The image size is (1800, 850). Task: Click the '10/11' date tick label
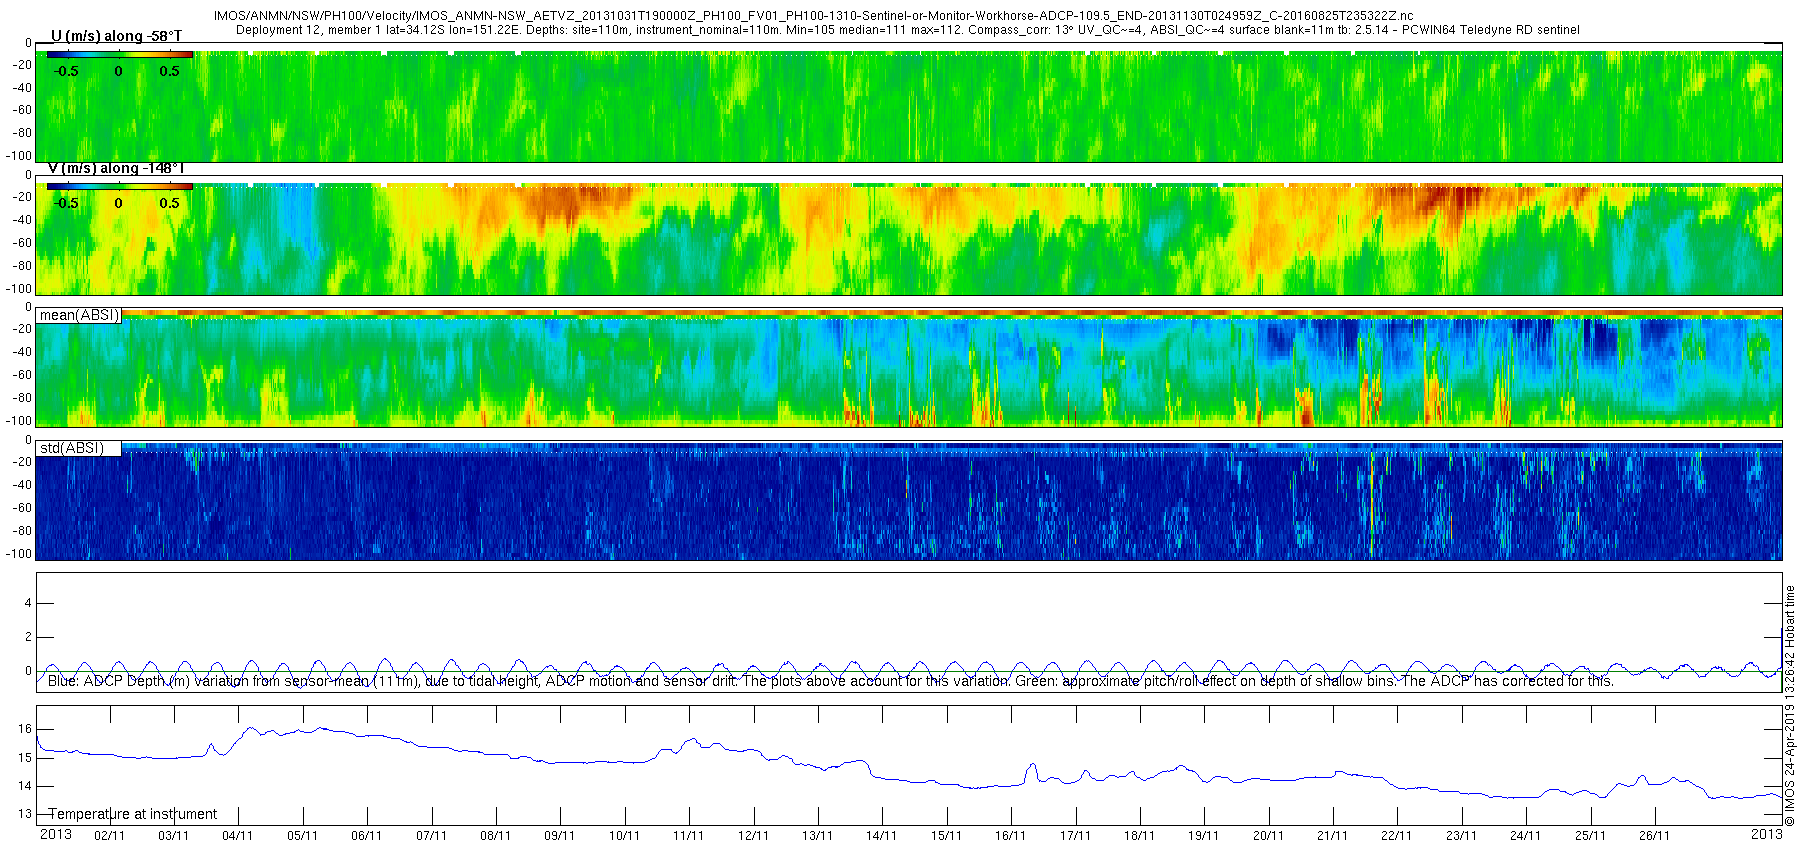coord(624,836)
